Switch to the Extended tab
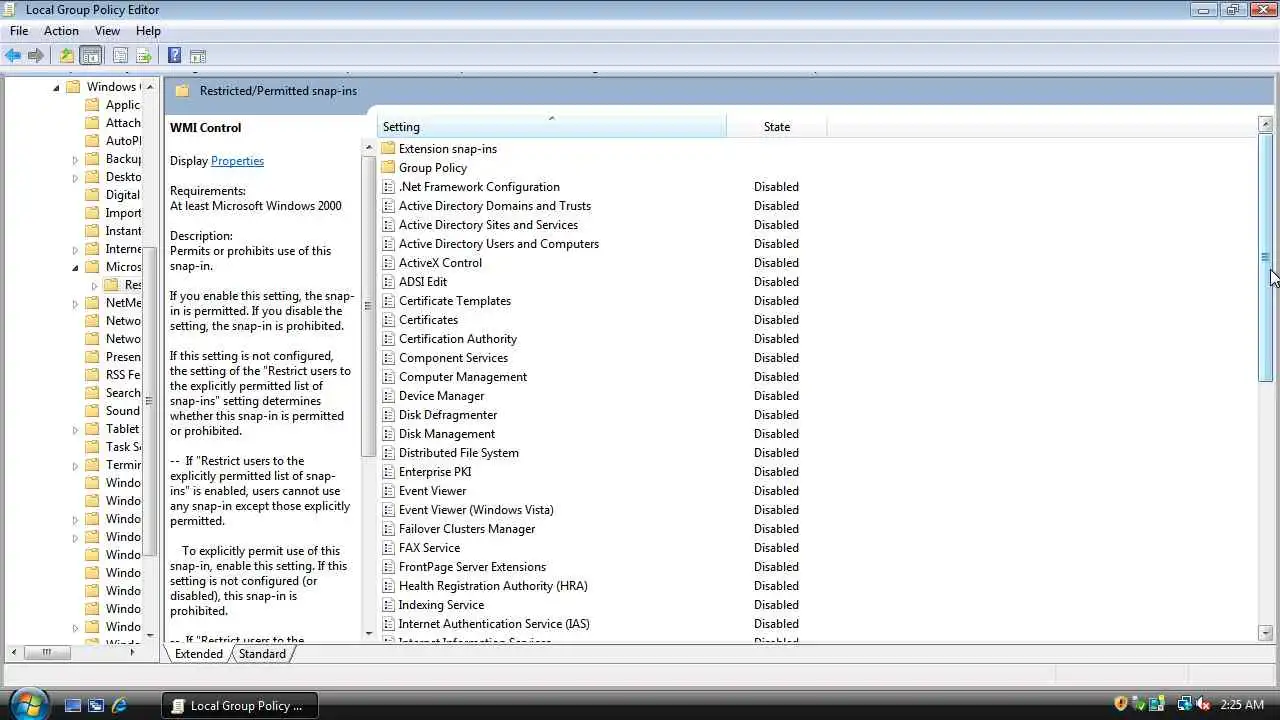1280x720 pixels. point(199,654)
